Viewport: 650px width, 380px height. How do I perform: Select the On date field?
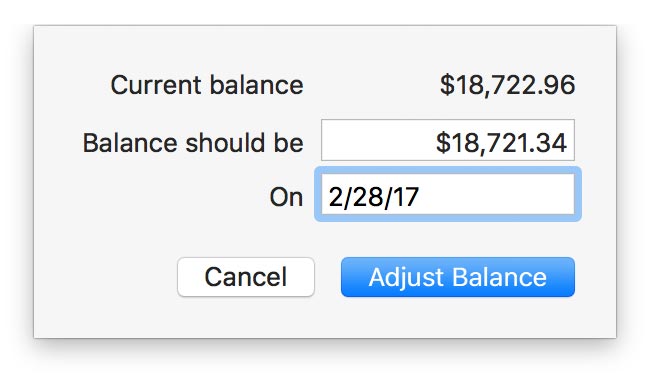448,194
